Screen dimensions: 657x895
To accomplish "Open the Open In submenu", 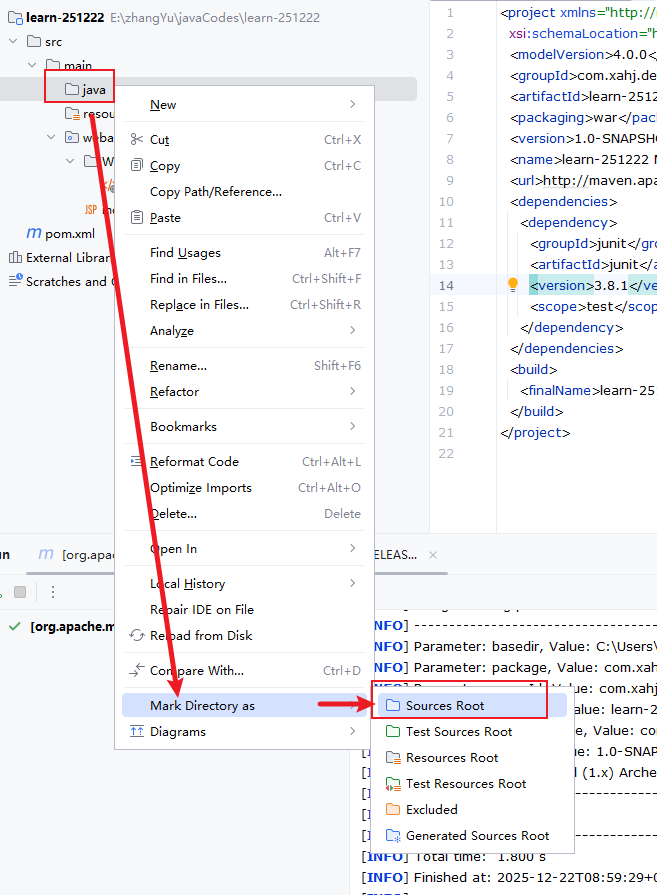I will pyautogui.click(x=244, y=549).
